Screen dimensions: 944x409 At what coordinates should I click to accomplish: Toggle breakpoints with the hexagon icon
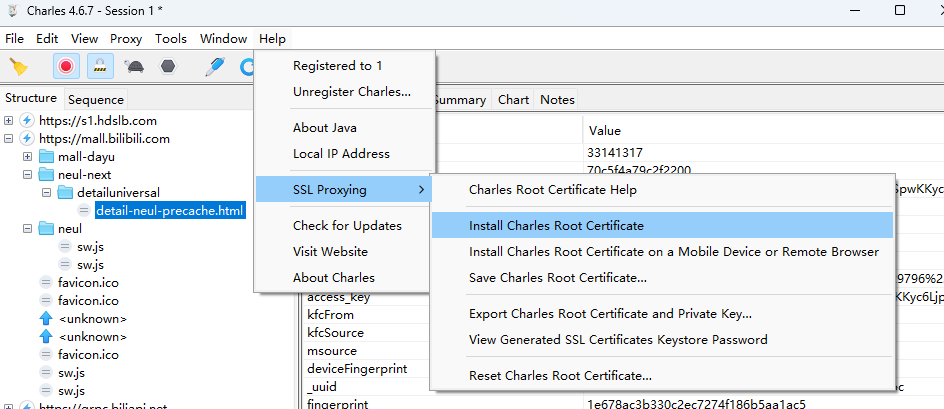click(168, 66)
